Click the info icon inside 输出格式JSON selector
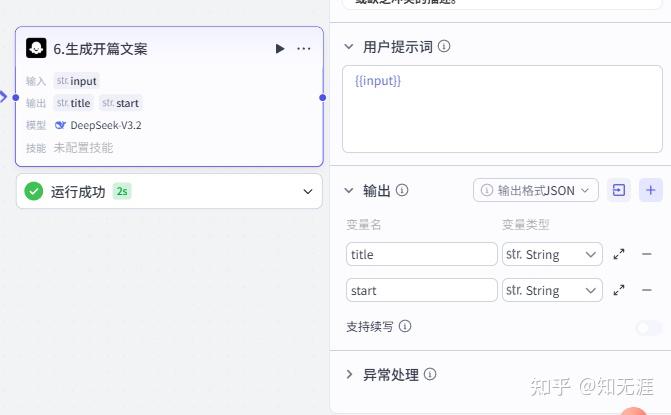Viewport: 671px width, 415px height. tap(487, 190)
